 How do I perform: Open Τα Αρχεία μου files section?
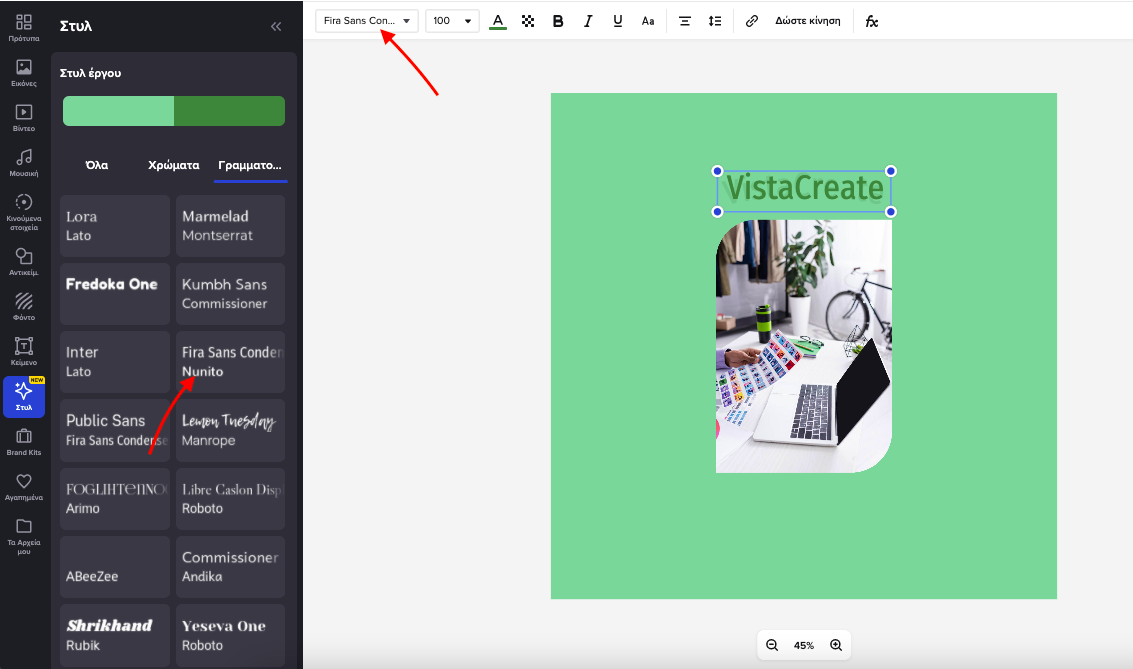point(24,536)
